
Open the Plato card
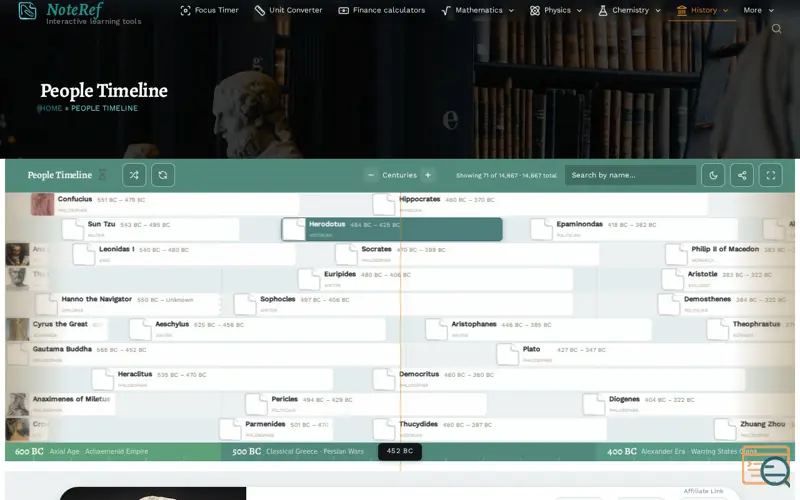click(645, 354)
